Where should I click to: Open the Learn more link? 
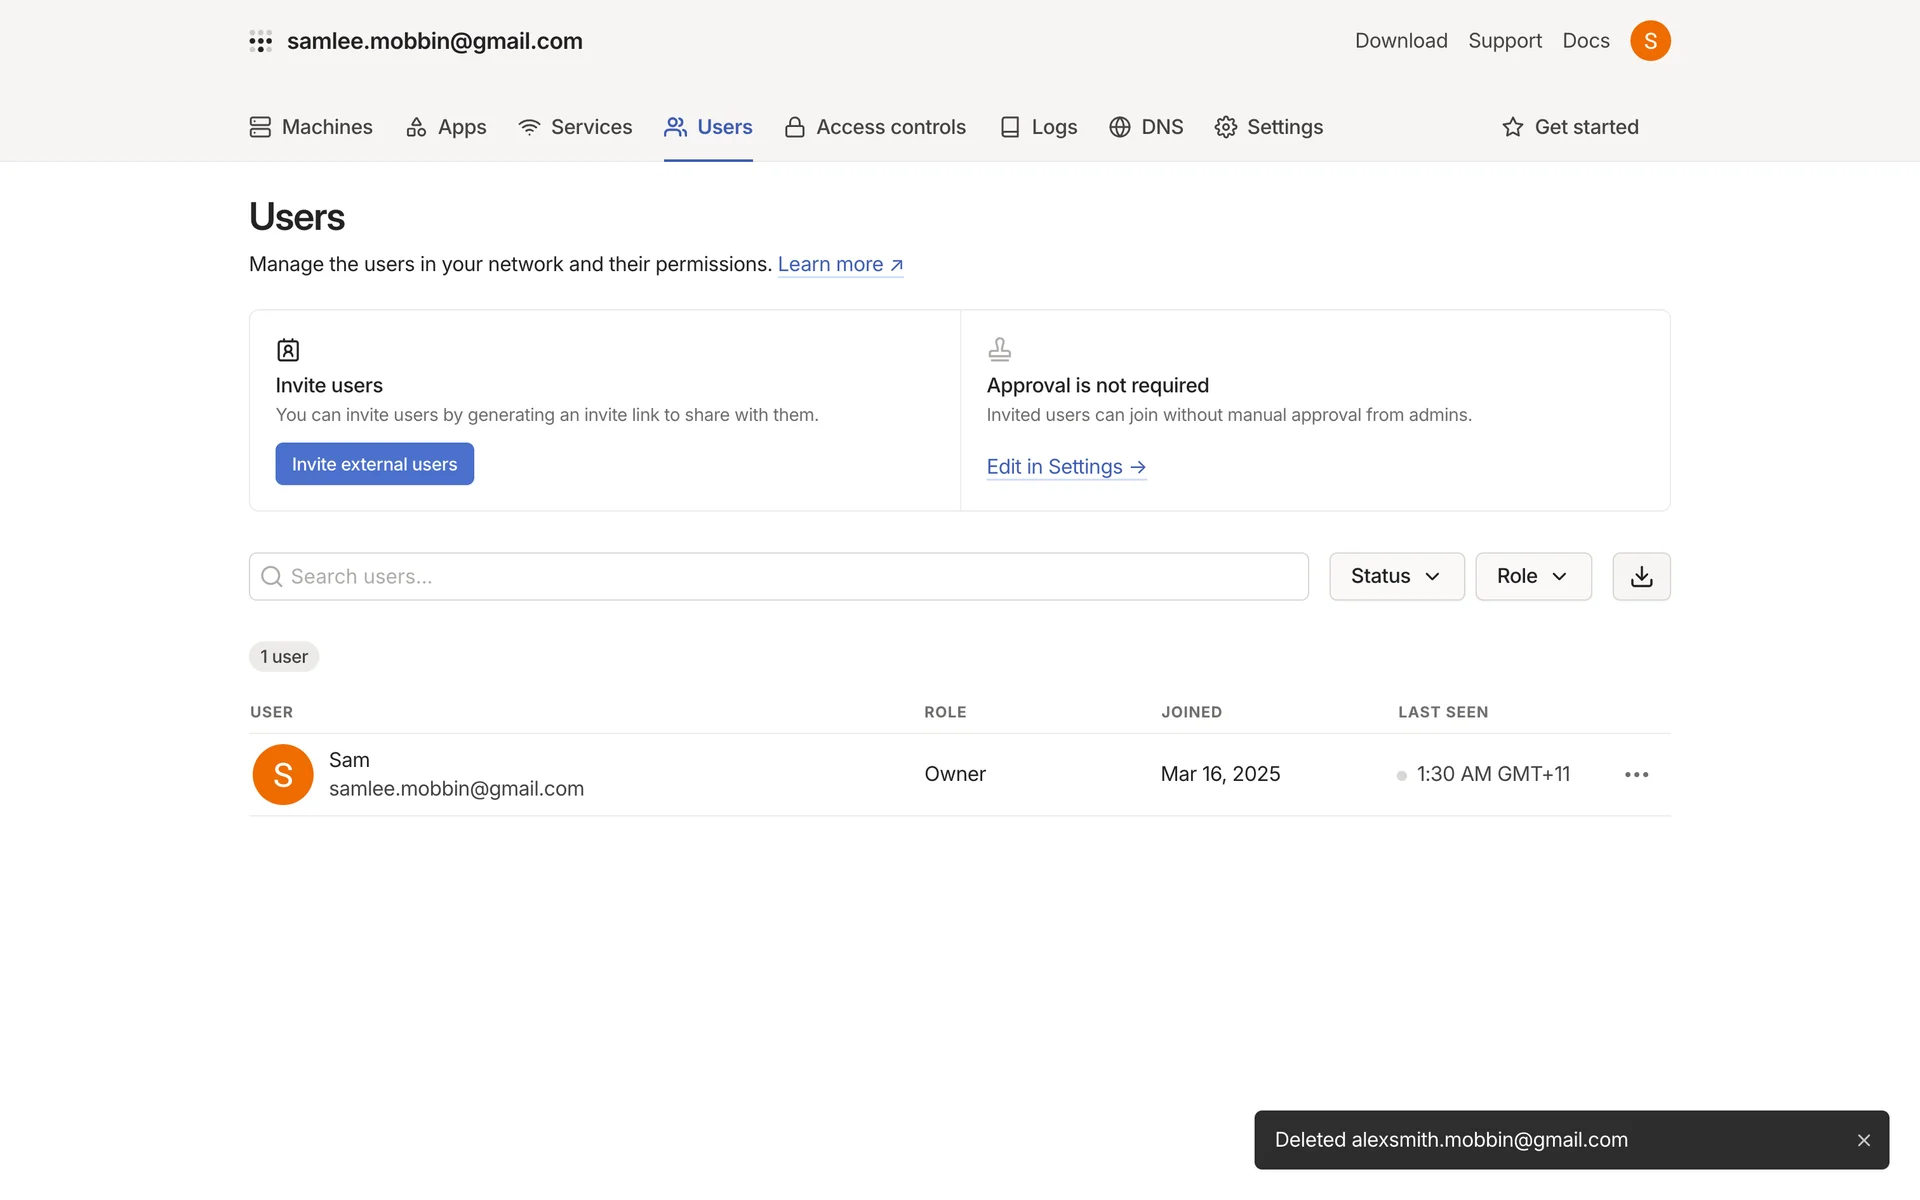point(840,264)
